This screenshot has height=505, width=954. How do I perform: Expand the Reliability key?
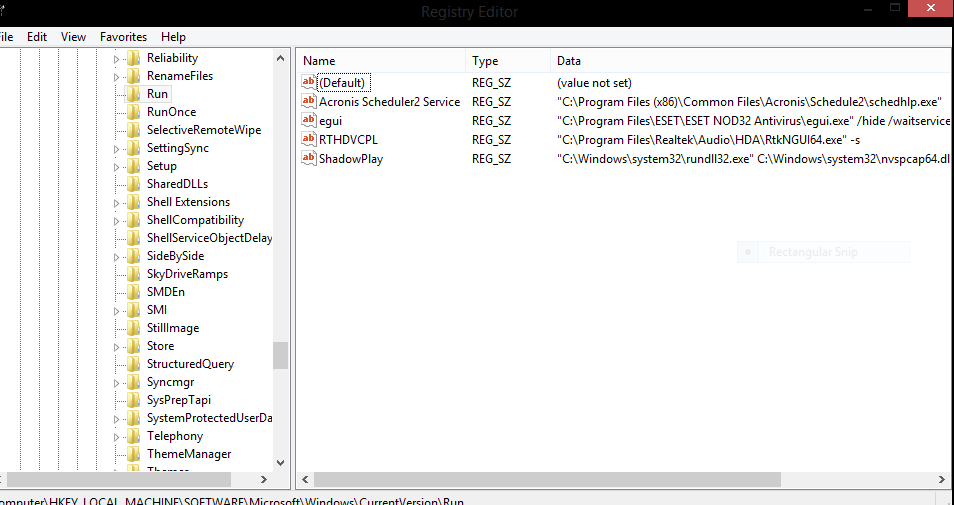tap(117, 59)
